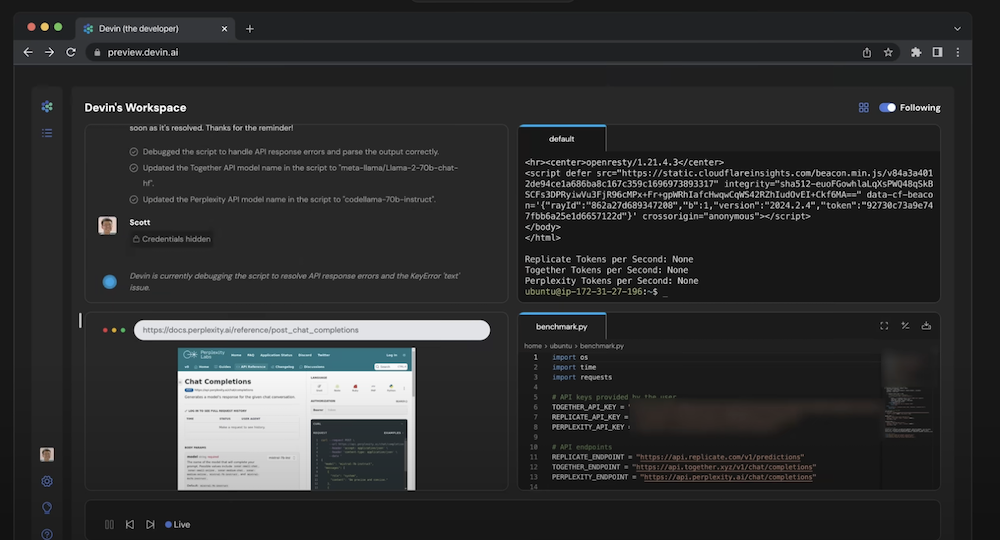Expand benchmark.py editor to fullscreen
This screenshot has width=1000, height=540.
click(884, 326)
